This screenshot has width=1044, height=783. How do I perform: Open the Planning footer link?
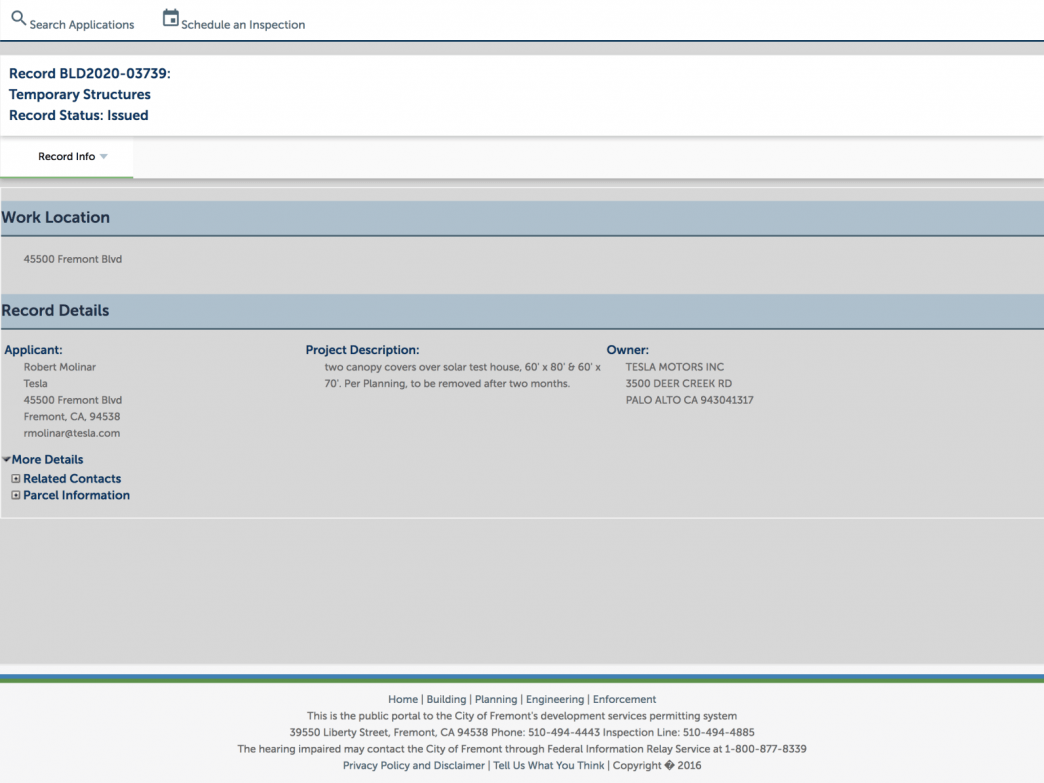pos(496,699)
